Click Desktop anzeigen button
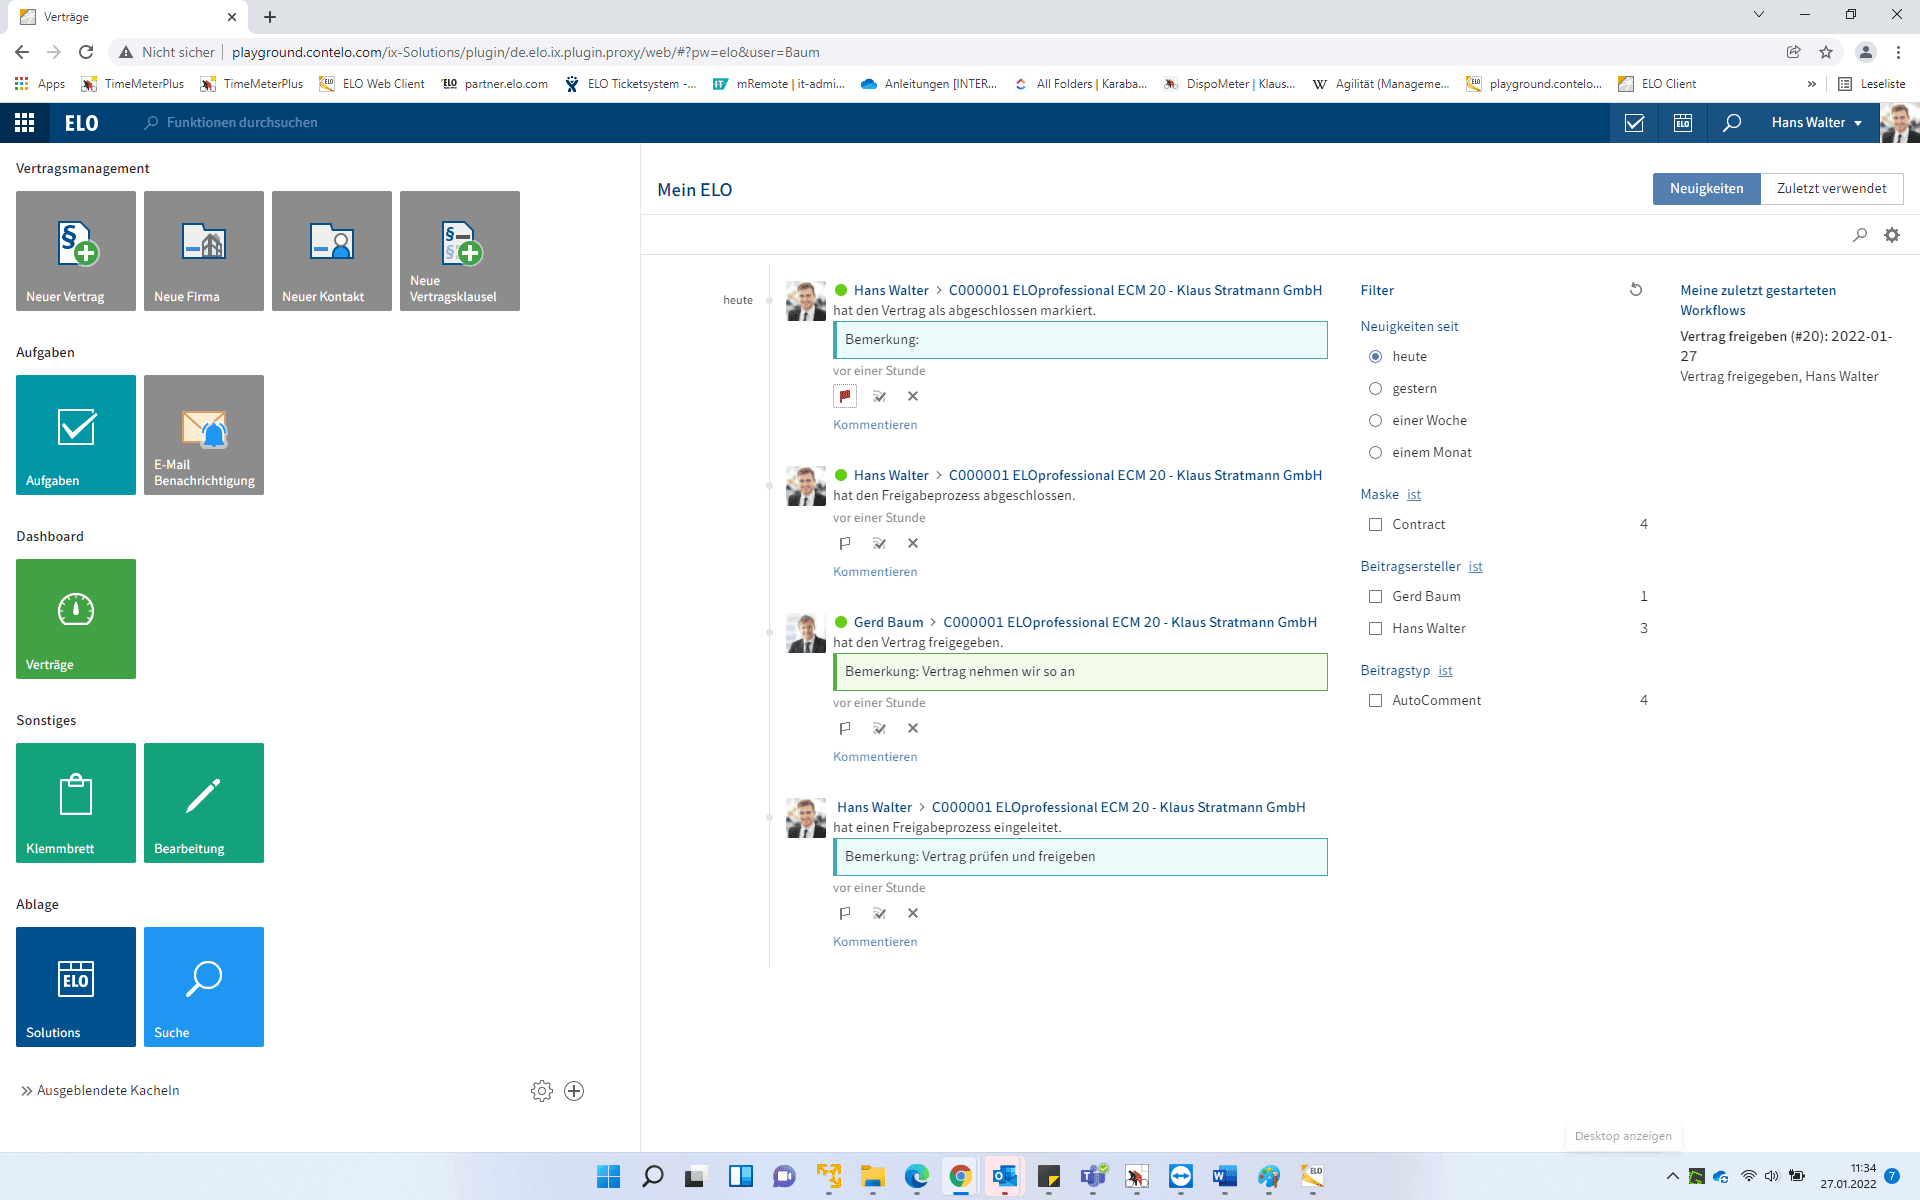 click(x=1623, y=1136)
